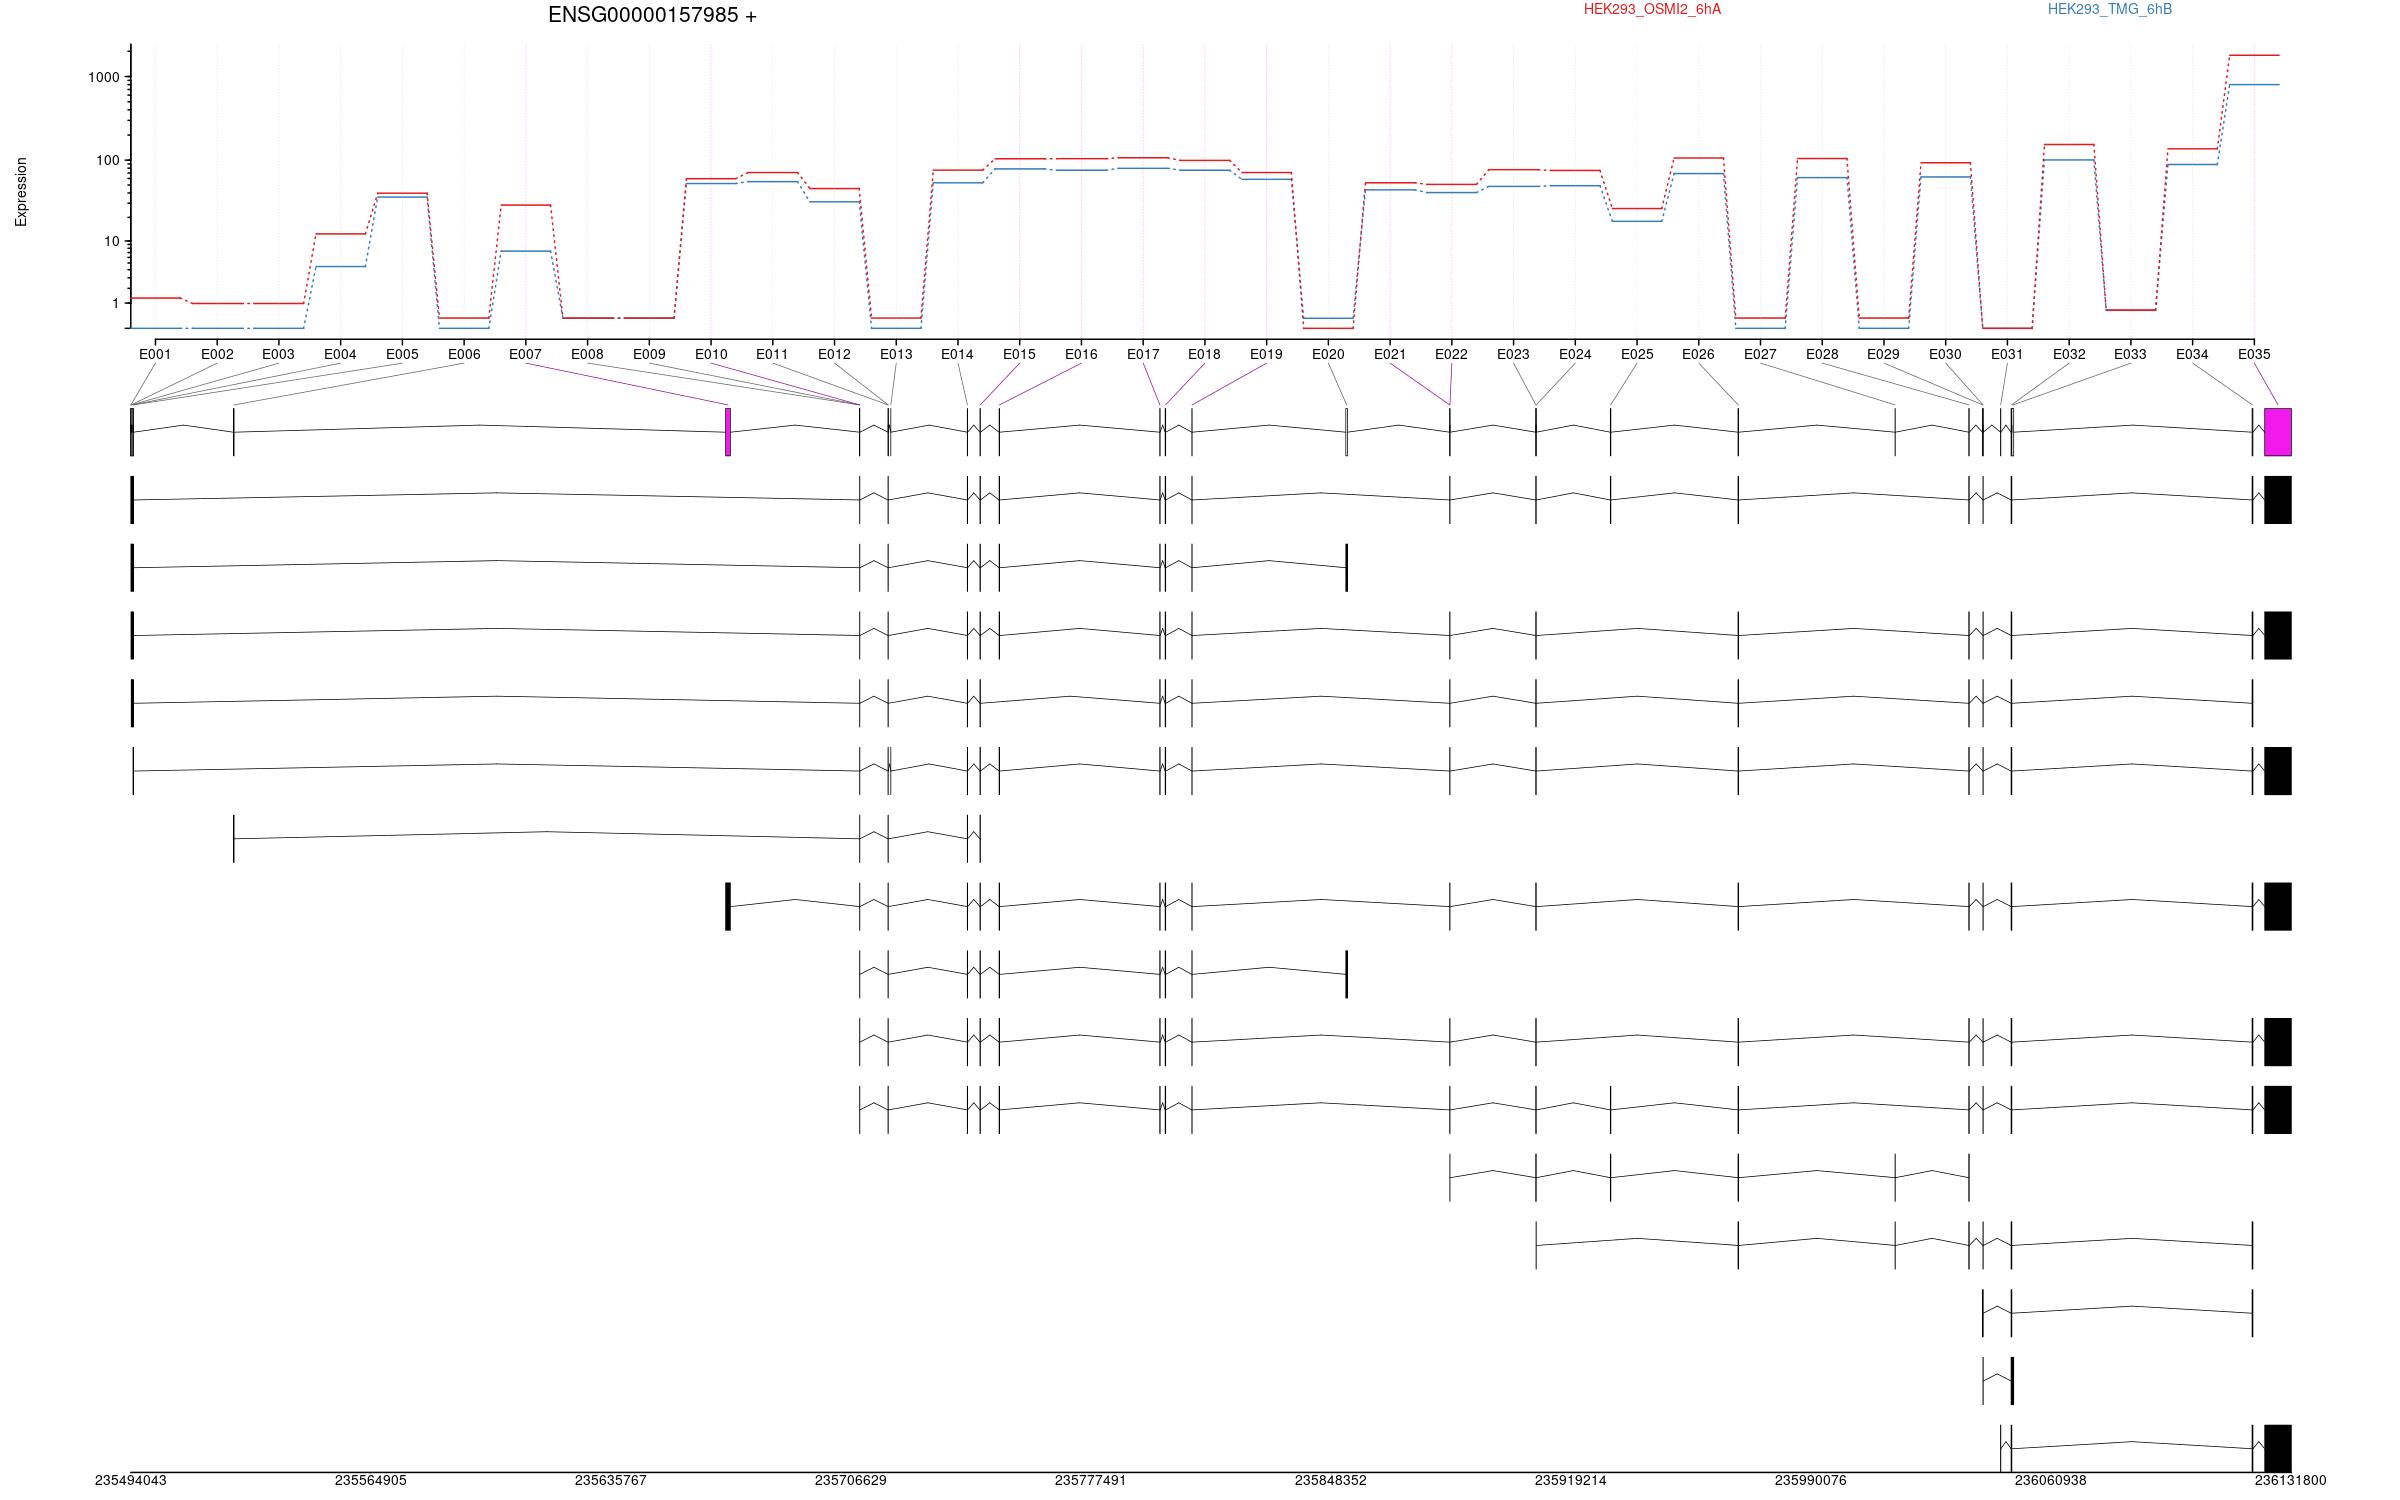Click exon label E002
This screenshot has height=1500, width=2400.
click(217, 354)
